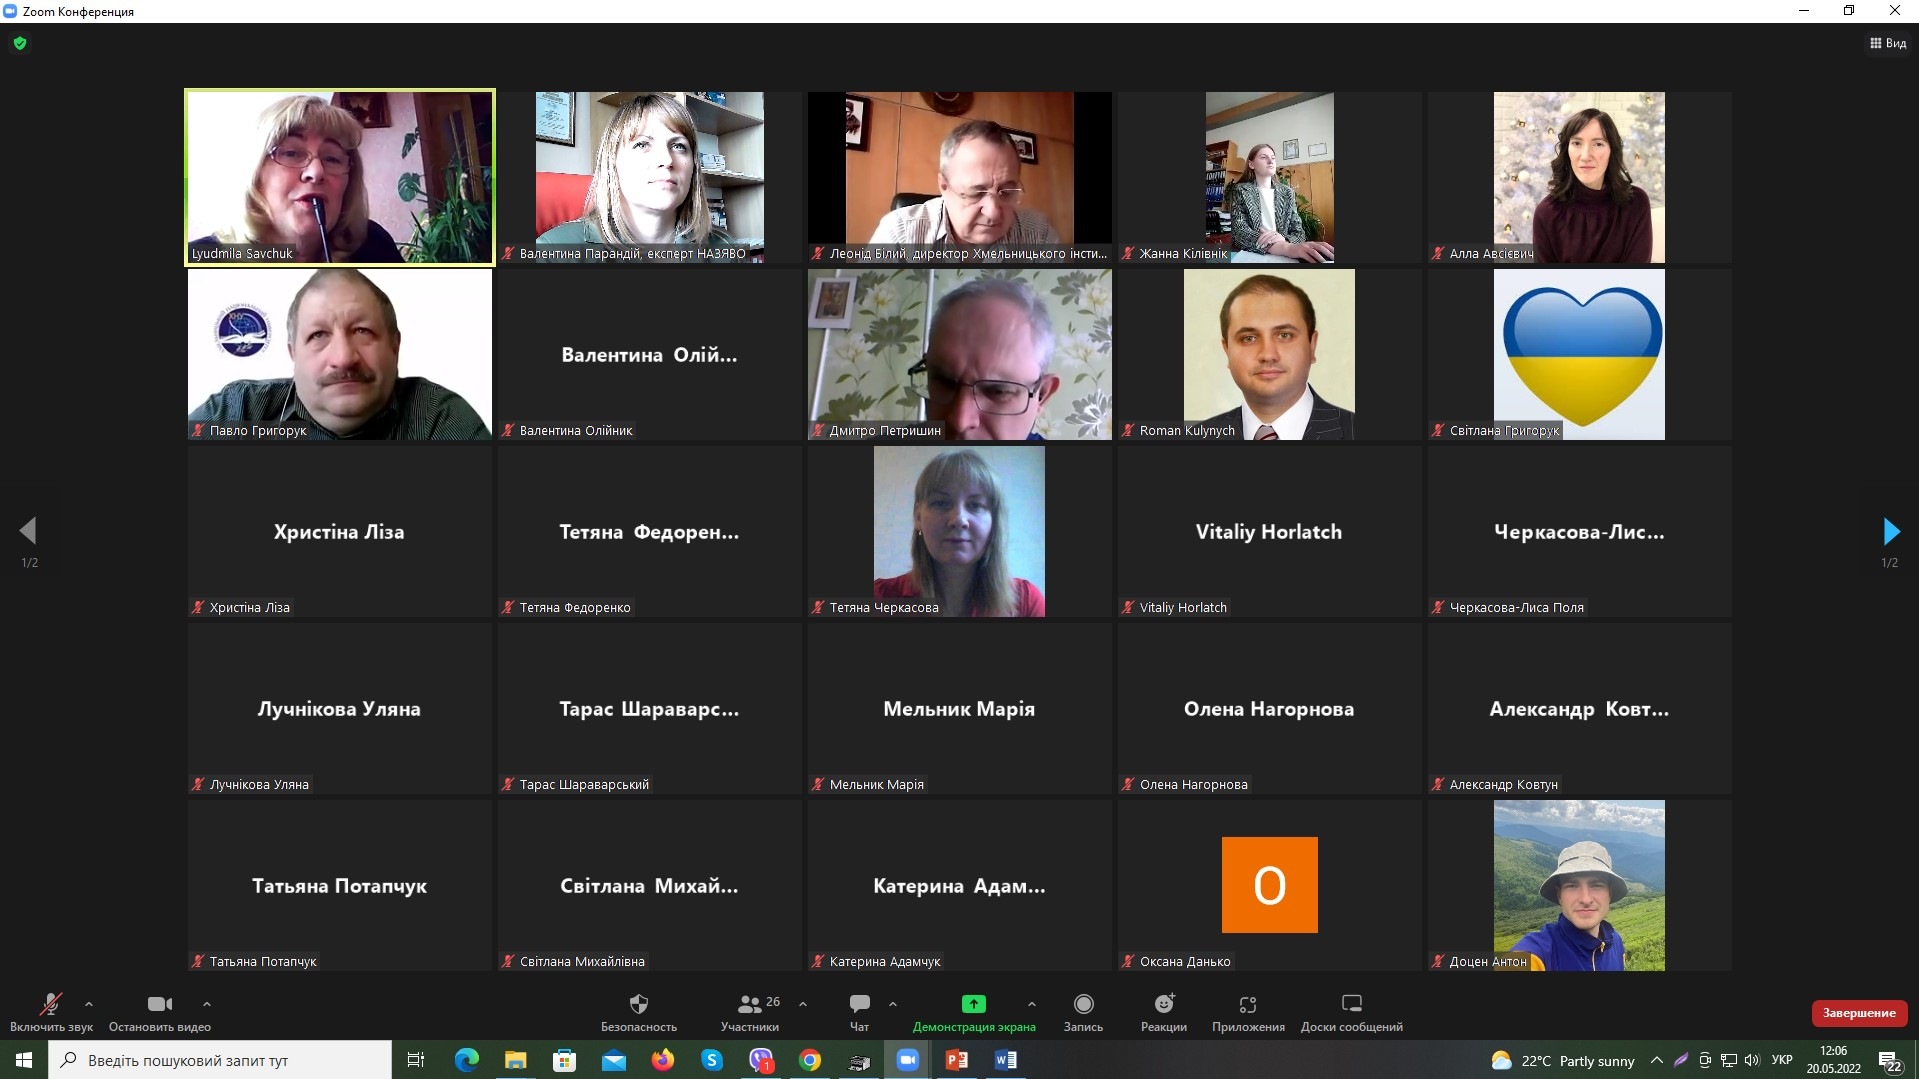Click the name label Олена Нагорнова
1919x1079 pixels.
click(1194, 785)
